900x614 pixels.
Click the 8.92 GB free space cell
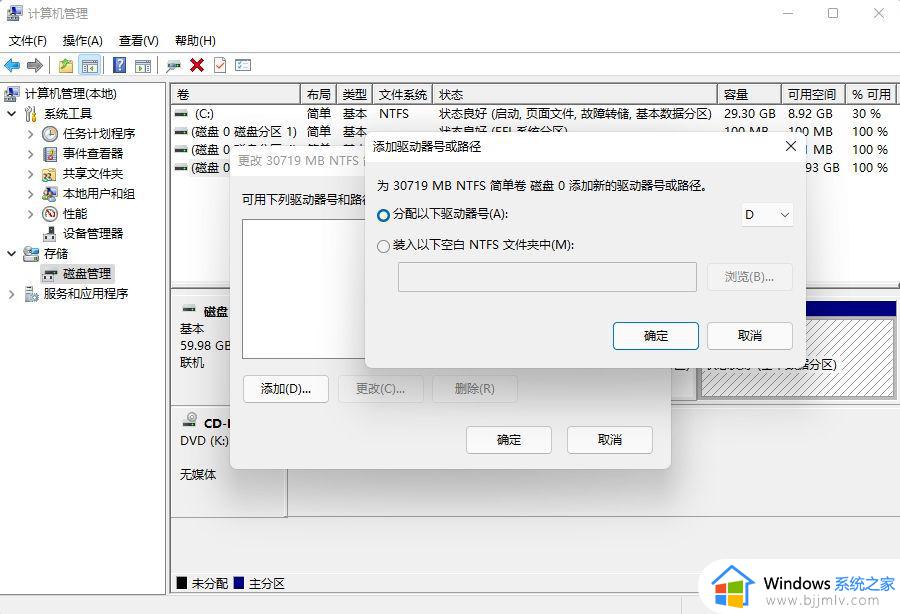coord(810,114)
